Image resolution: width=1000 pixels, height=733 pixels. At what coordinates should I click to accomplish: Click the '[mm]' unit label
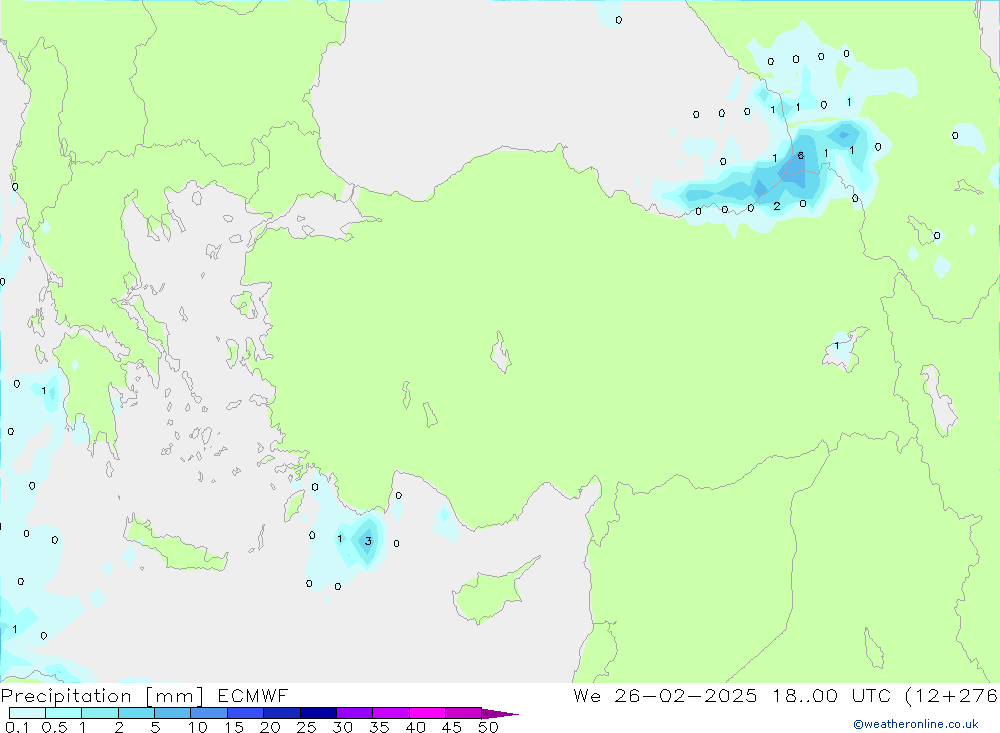point(175,696)
